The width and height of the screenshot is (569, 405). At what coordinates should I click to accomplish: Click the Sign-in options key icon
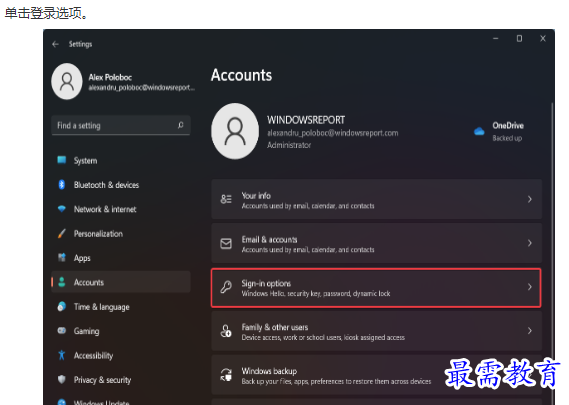tap(226, 287)
